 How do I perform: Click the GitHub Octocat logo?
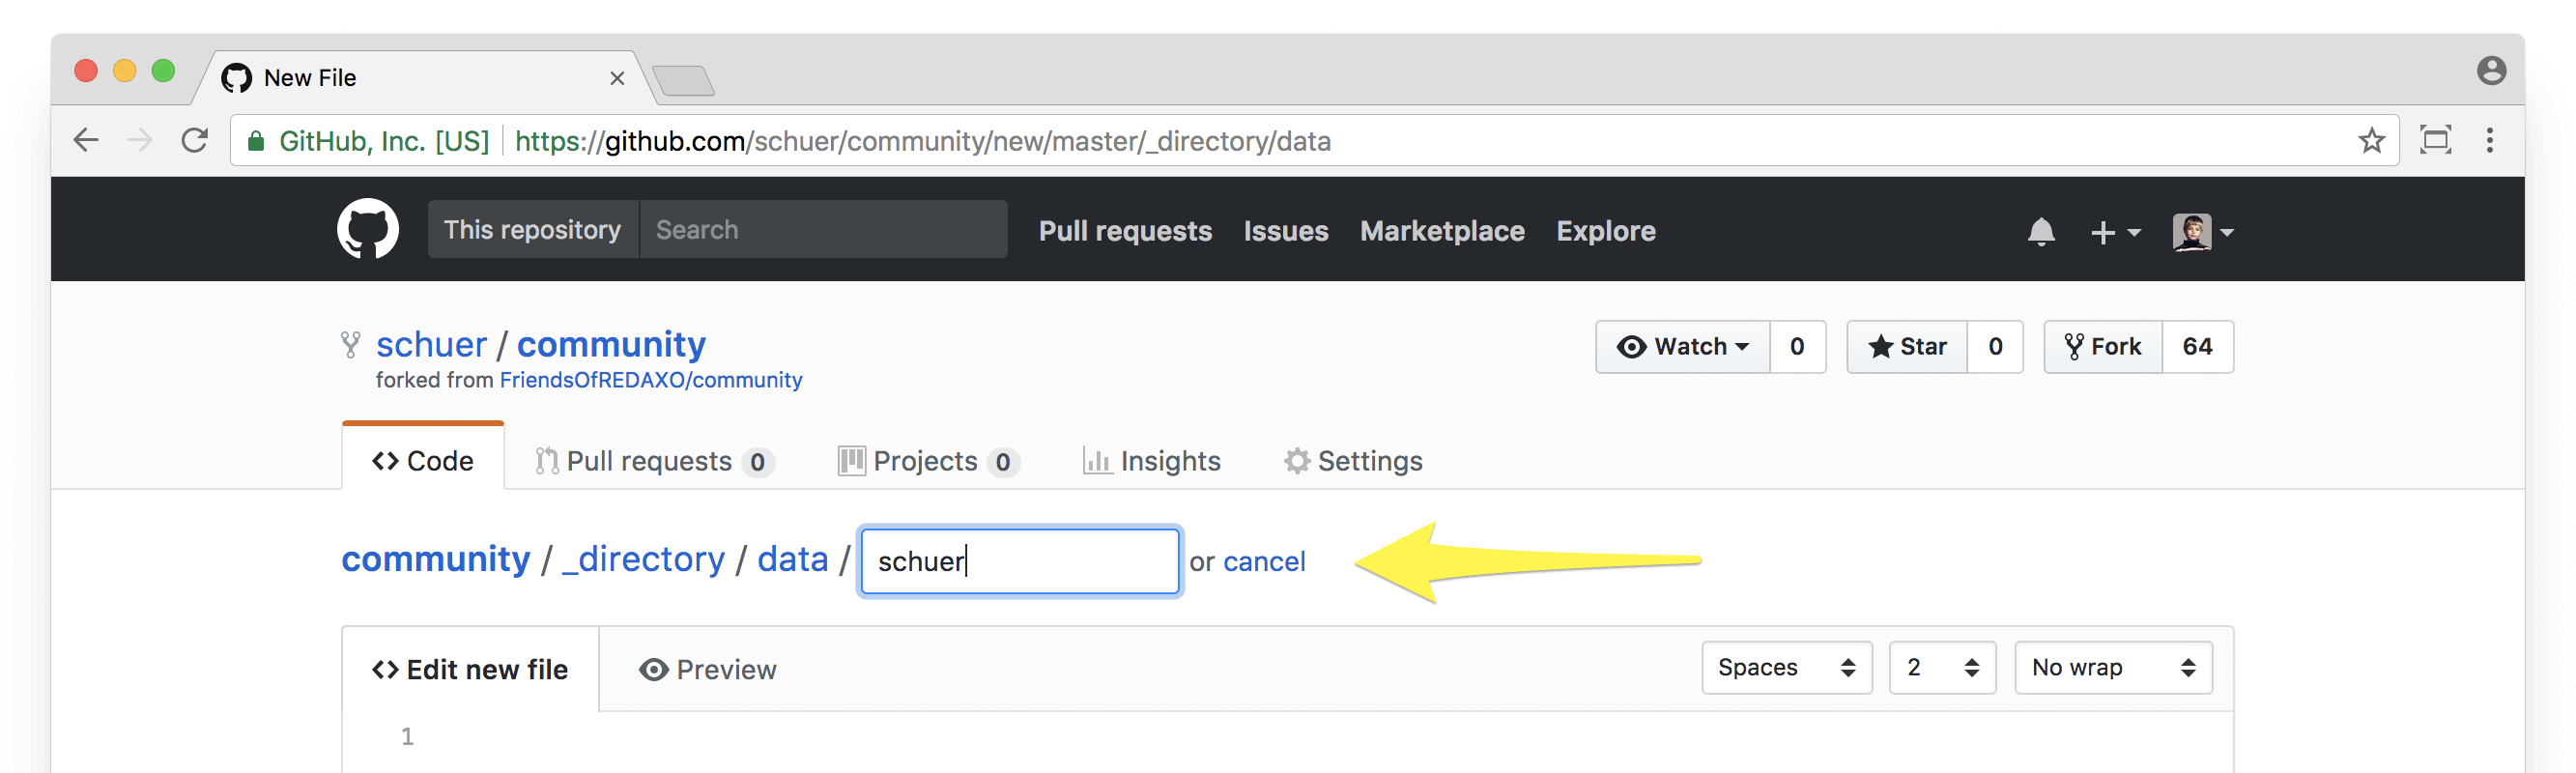pos(367,229)
